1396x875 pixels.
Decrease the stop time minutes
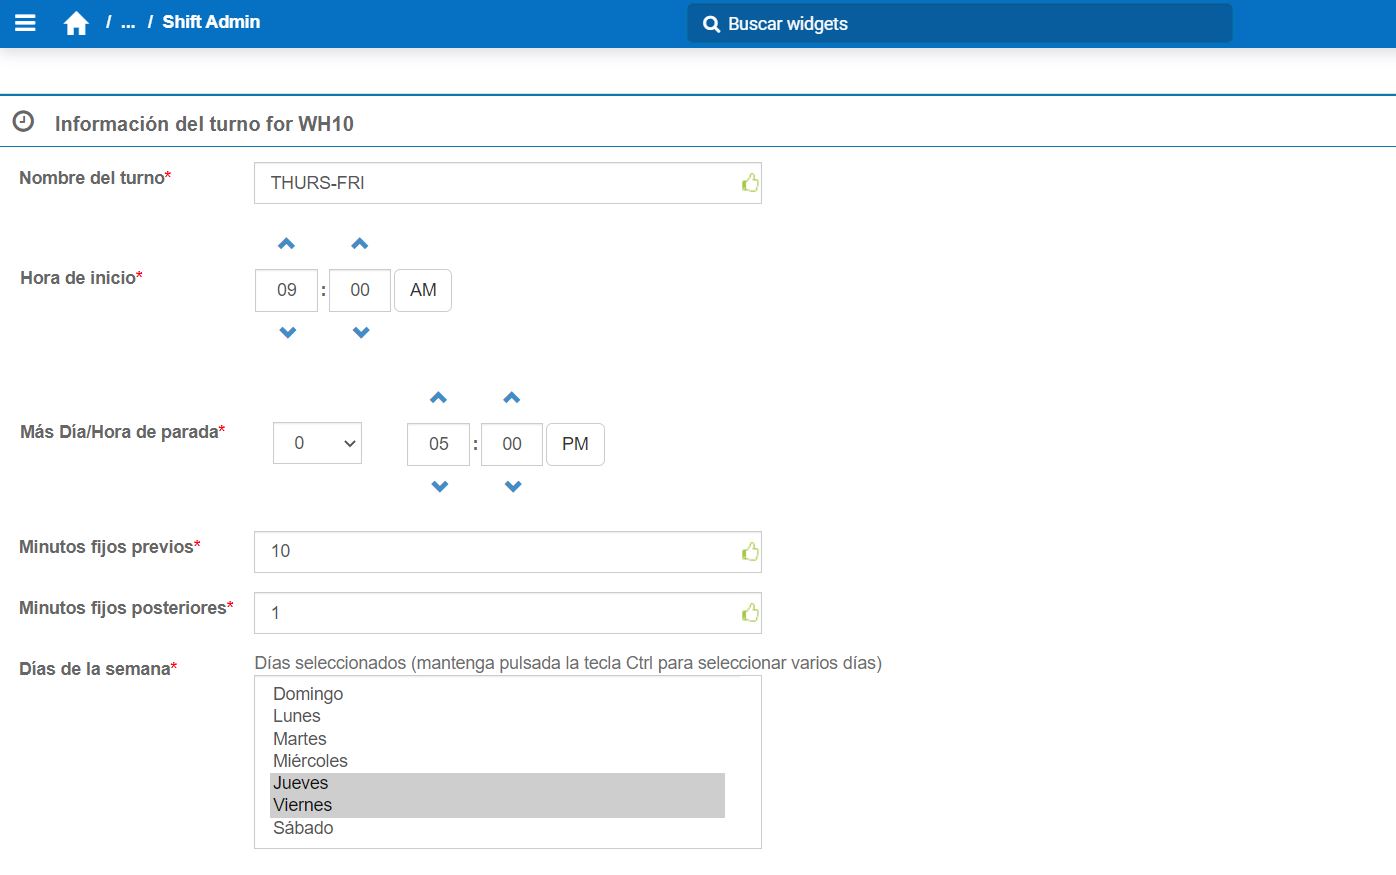513,487
